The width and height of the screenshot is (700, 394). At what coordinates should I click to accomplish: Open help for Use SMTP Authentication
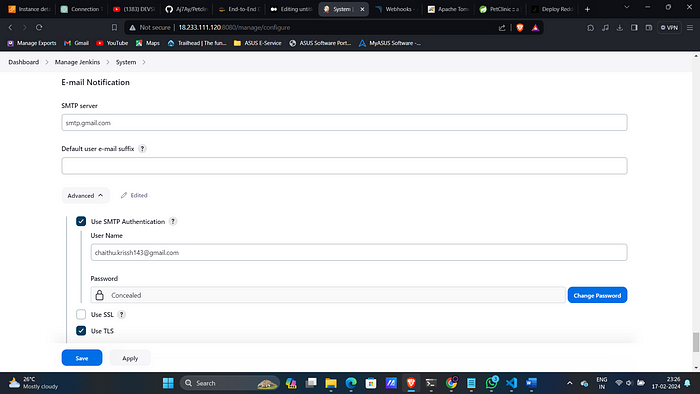[173, 221]
